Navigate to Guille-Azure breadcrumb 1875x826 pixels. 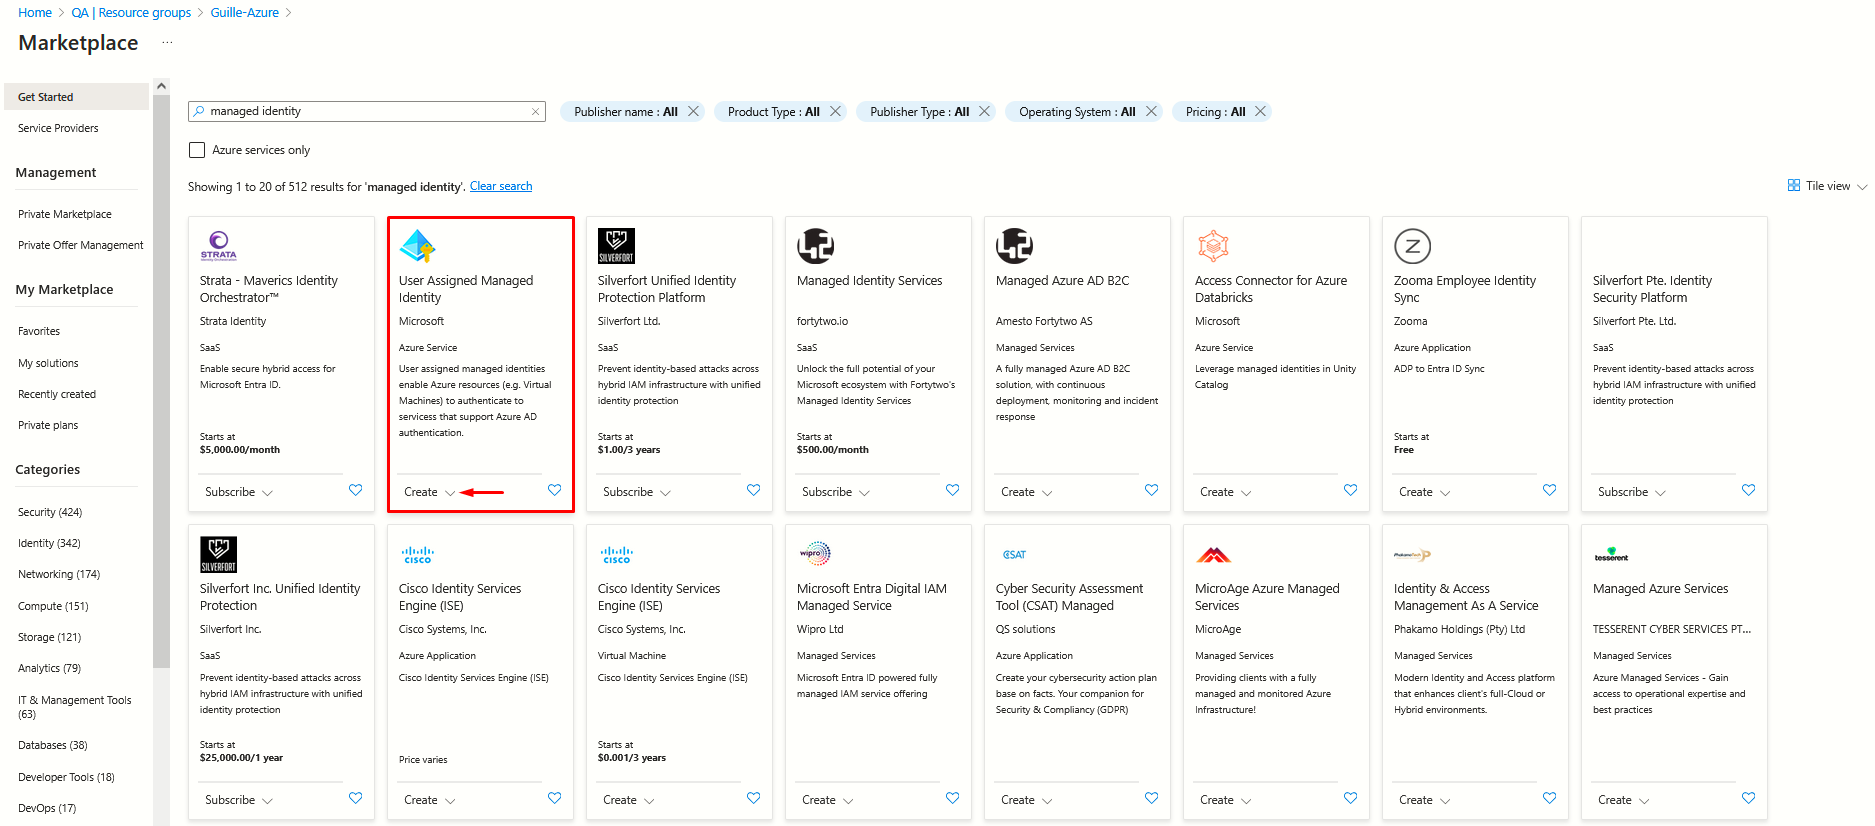244,13
